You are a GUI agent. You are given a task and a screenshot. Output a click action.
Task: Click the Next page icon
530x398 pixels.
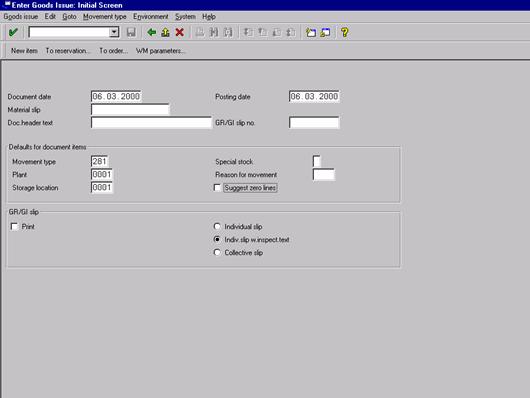(x=277, y=32)
